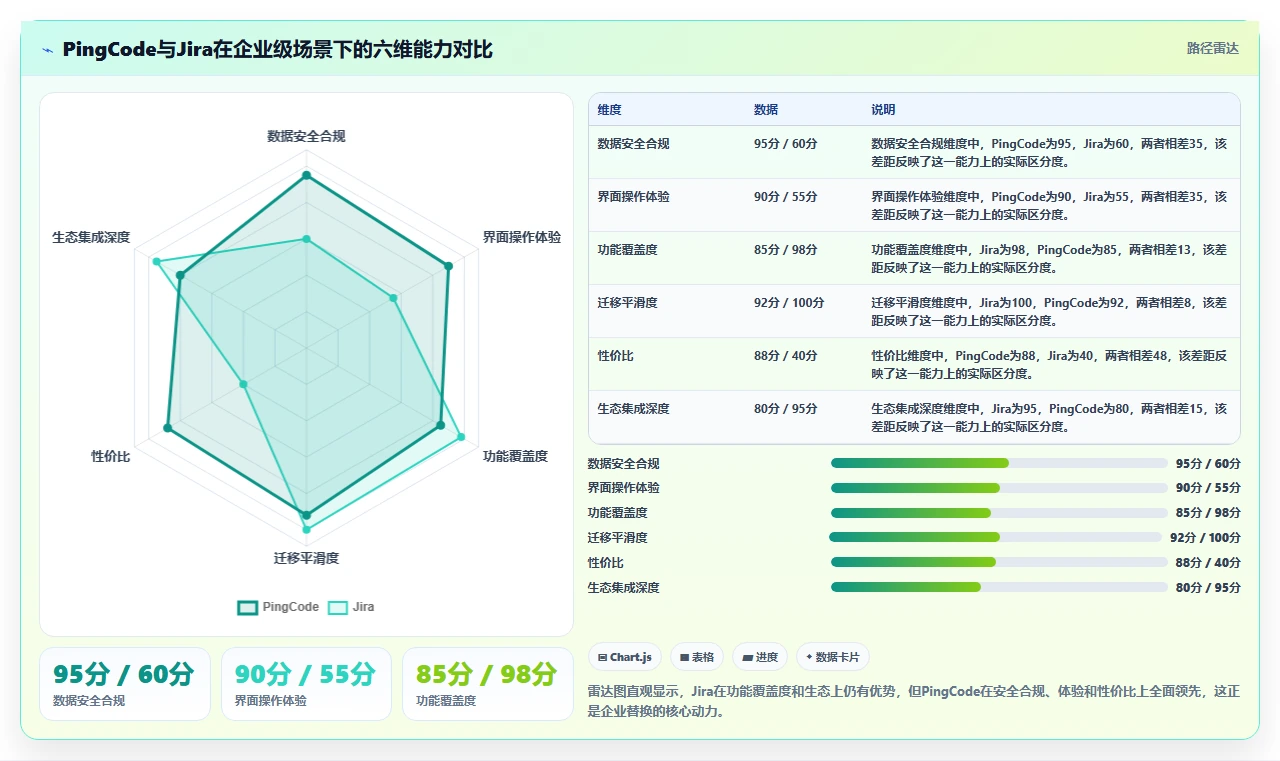Click the 功能覆盖度 table row label
This screenshot has height=761, width=1280.
pyautogui.click(x=628, y=250)
